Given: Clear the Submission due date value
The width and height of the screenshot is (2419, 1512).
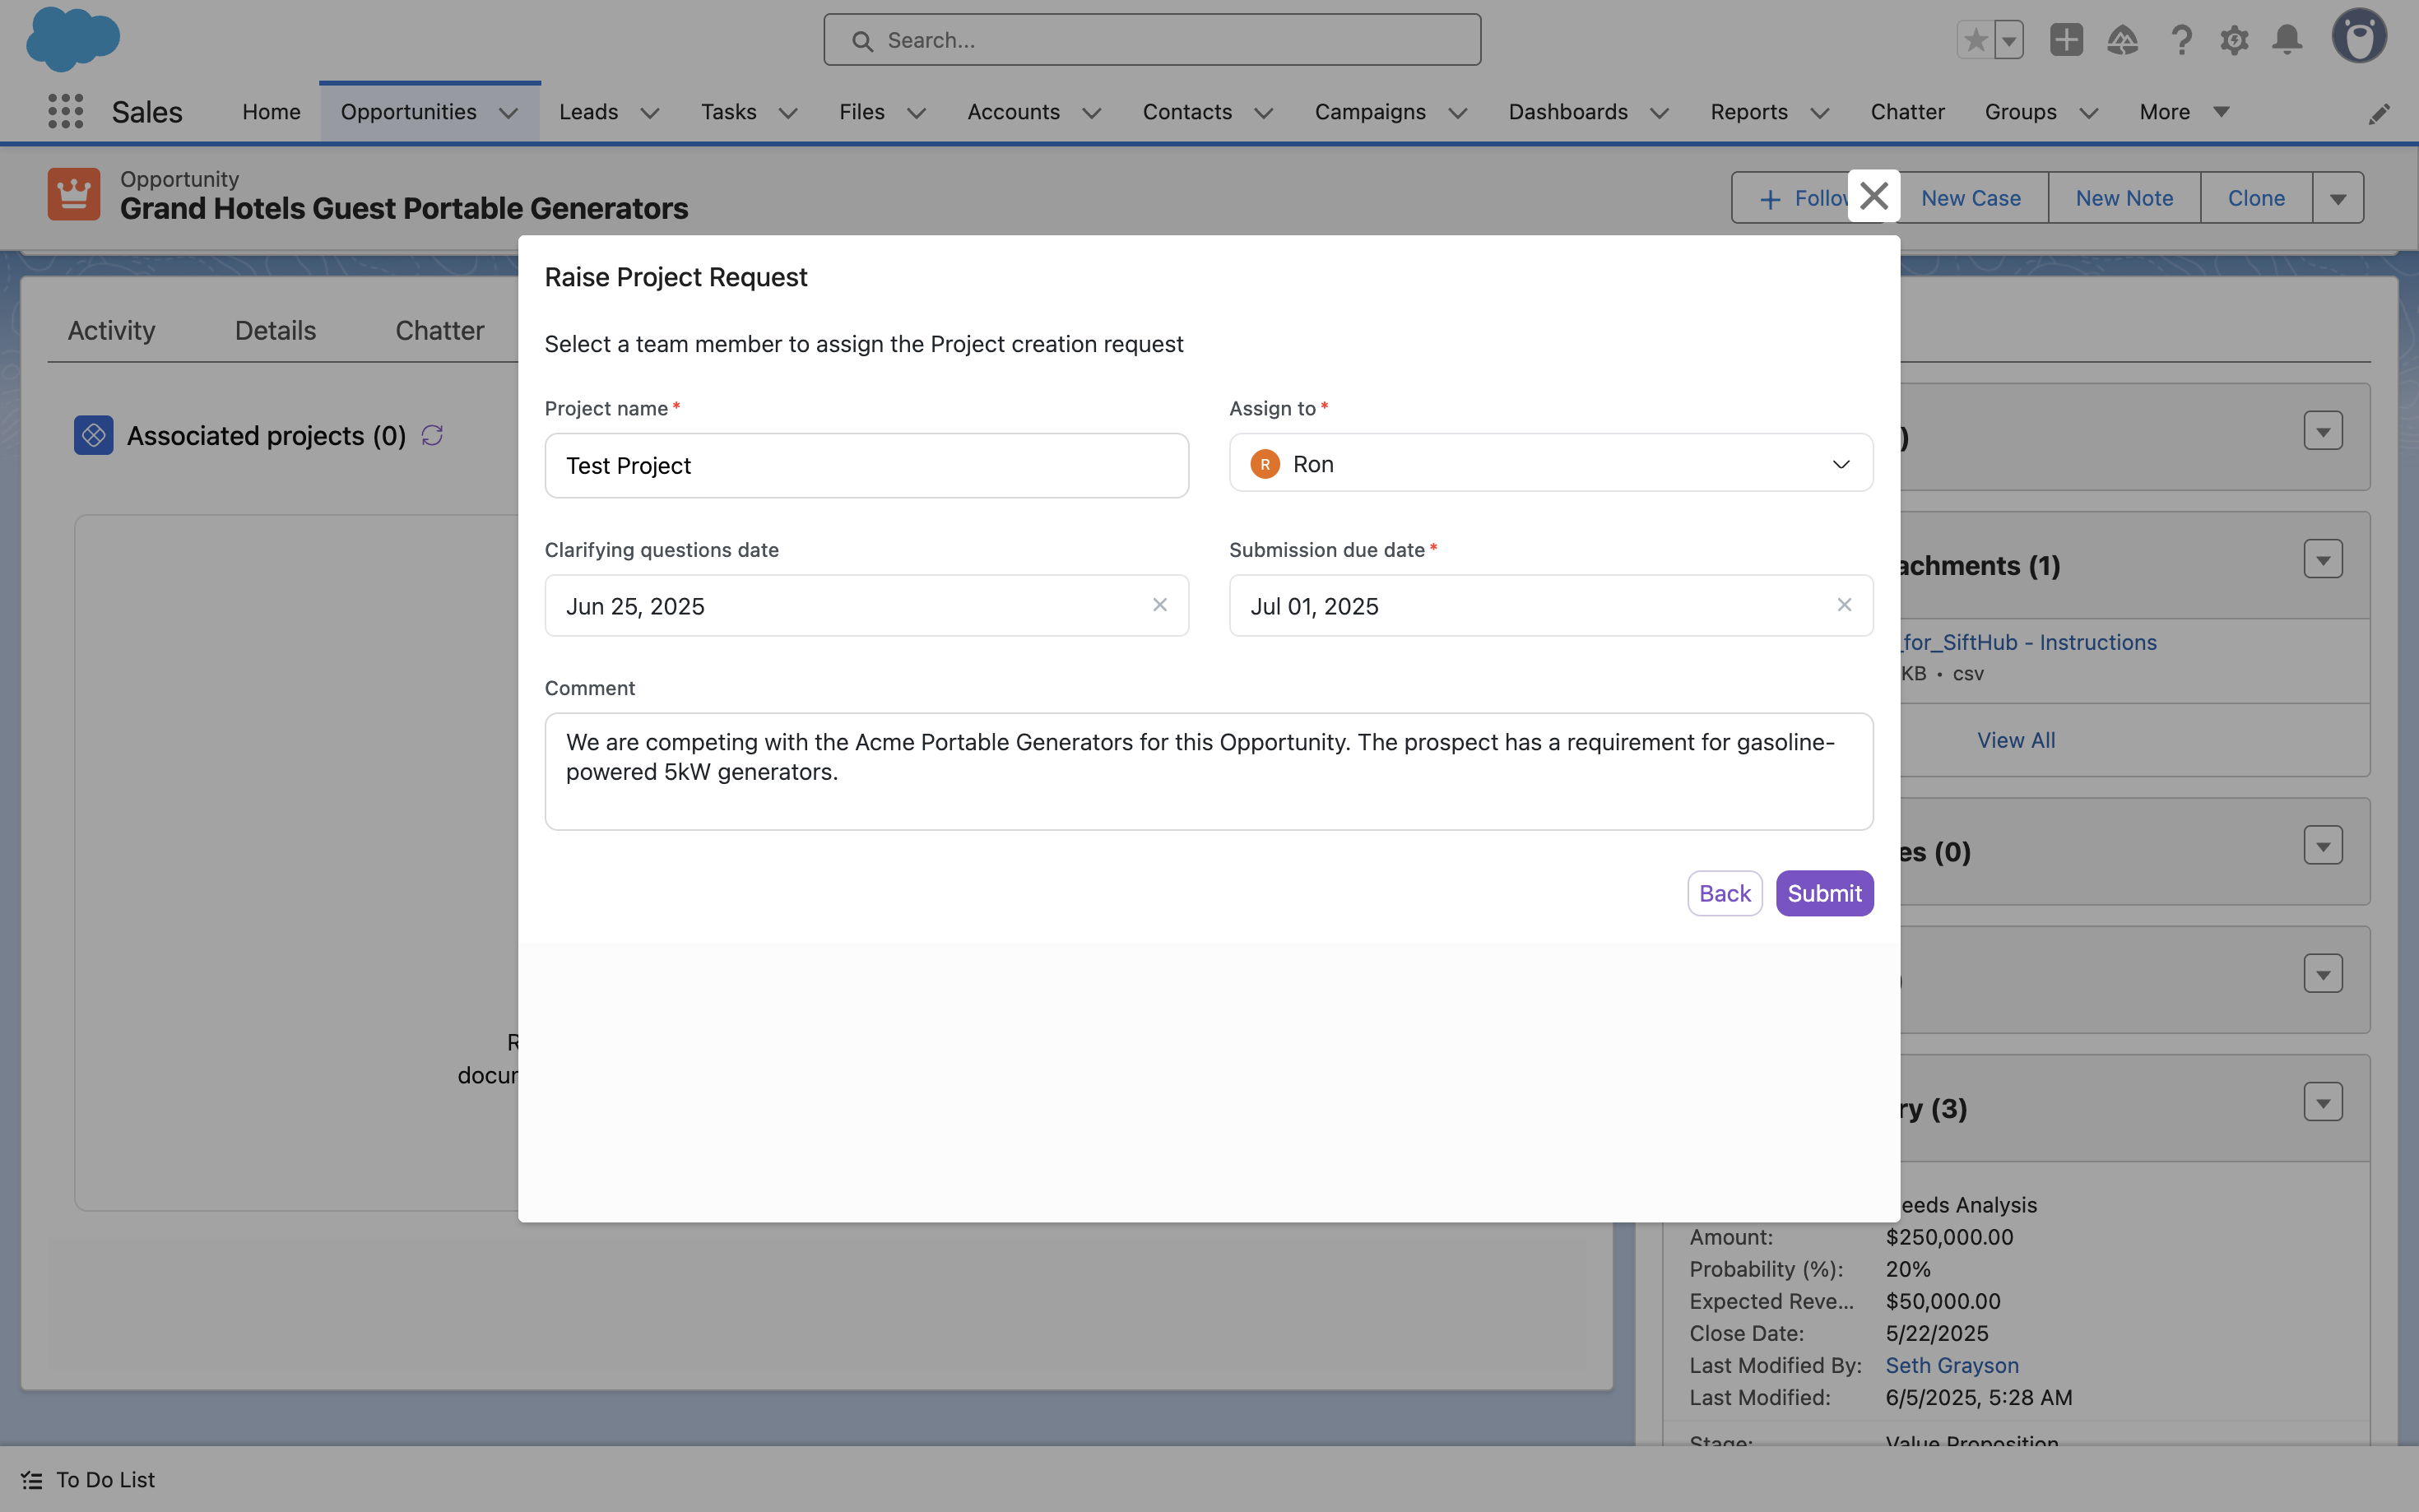Looking at the screenshot, I should pos(1844,605).
